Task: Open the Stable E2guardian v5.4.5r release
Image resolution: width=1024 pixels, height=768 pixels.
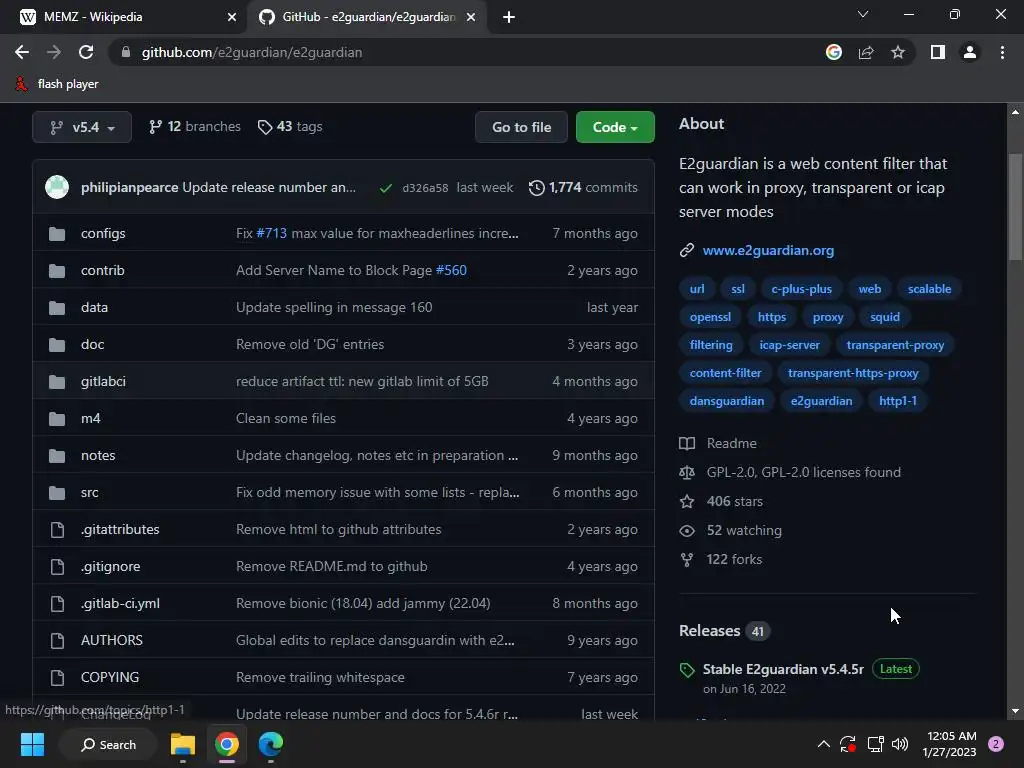Action: click(x=783, y=669)
